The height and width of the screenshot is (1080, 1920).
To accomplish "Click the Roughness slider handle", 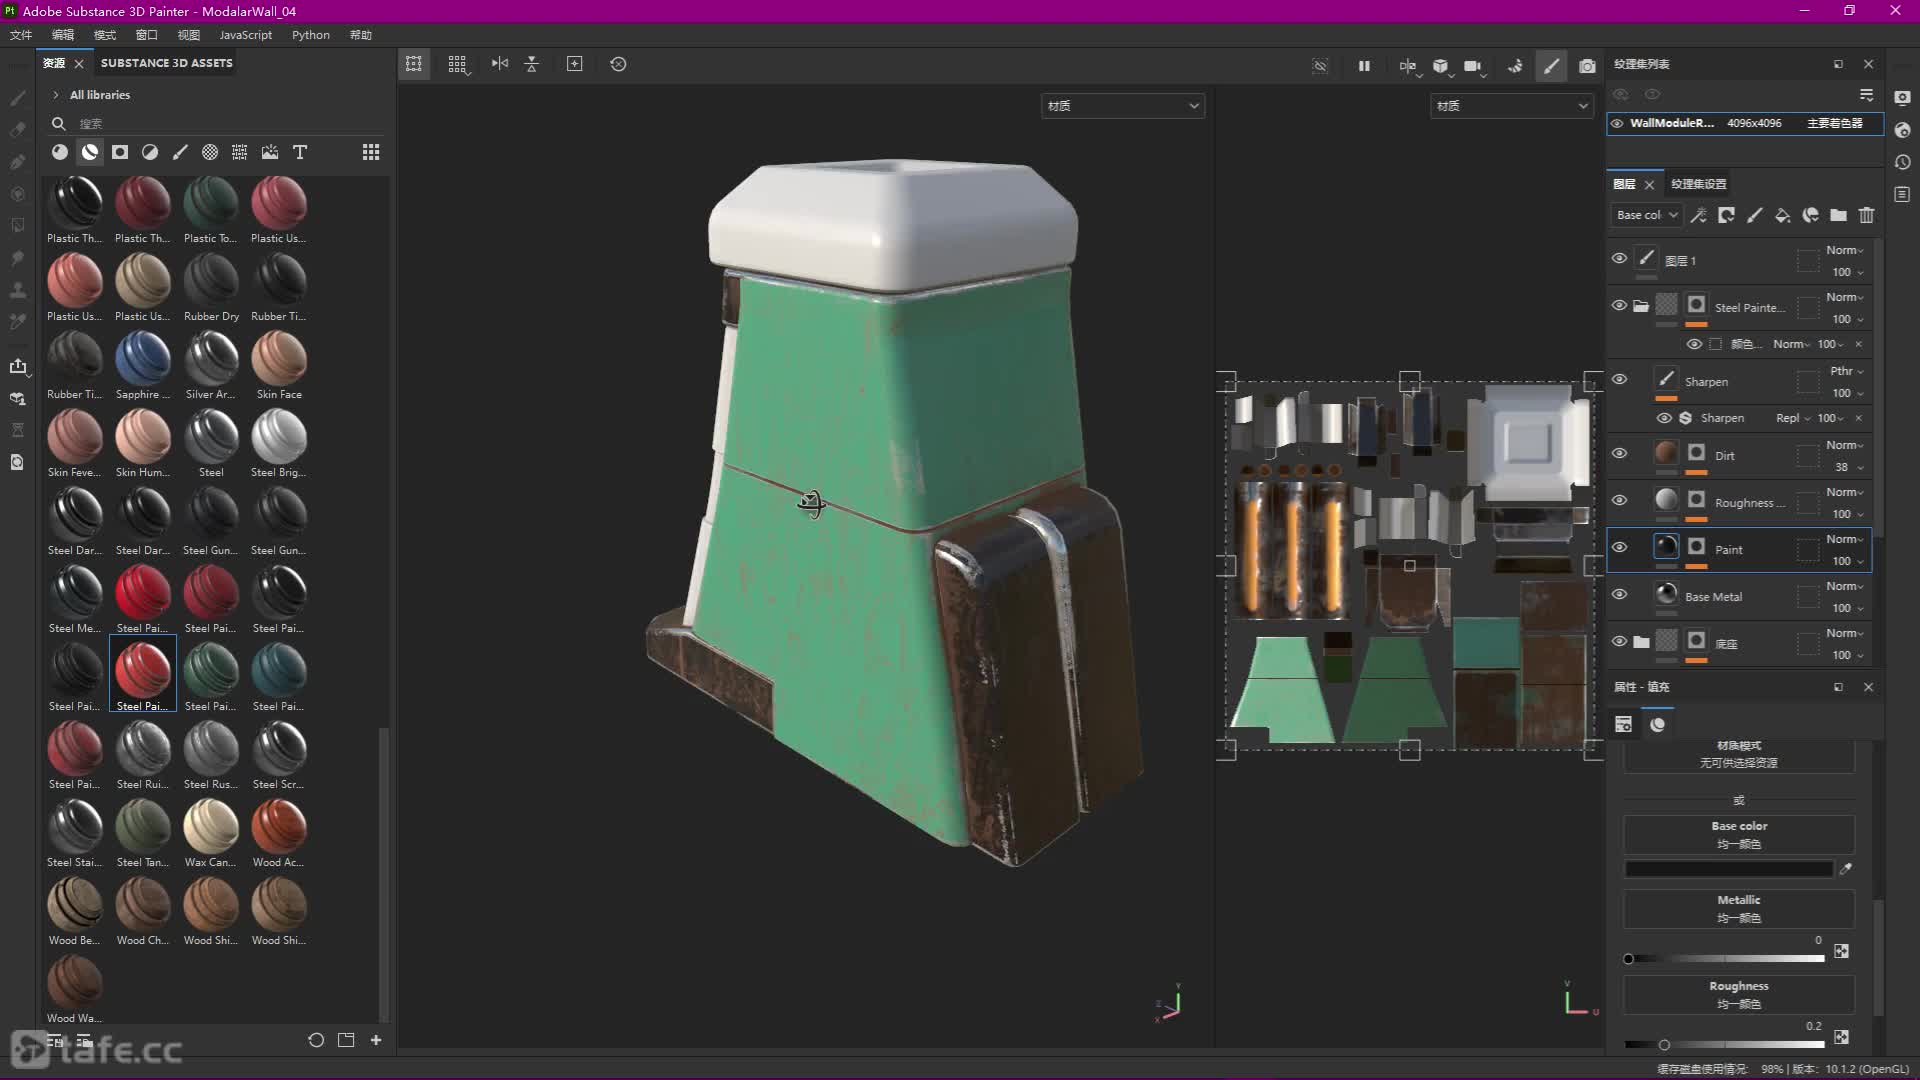I will (1664, 1045).
